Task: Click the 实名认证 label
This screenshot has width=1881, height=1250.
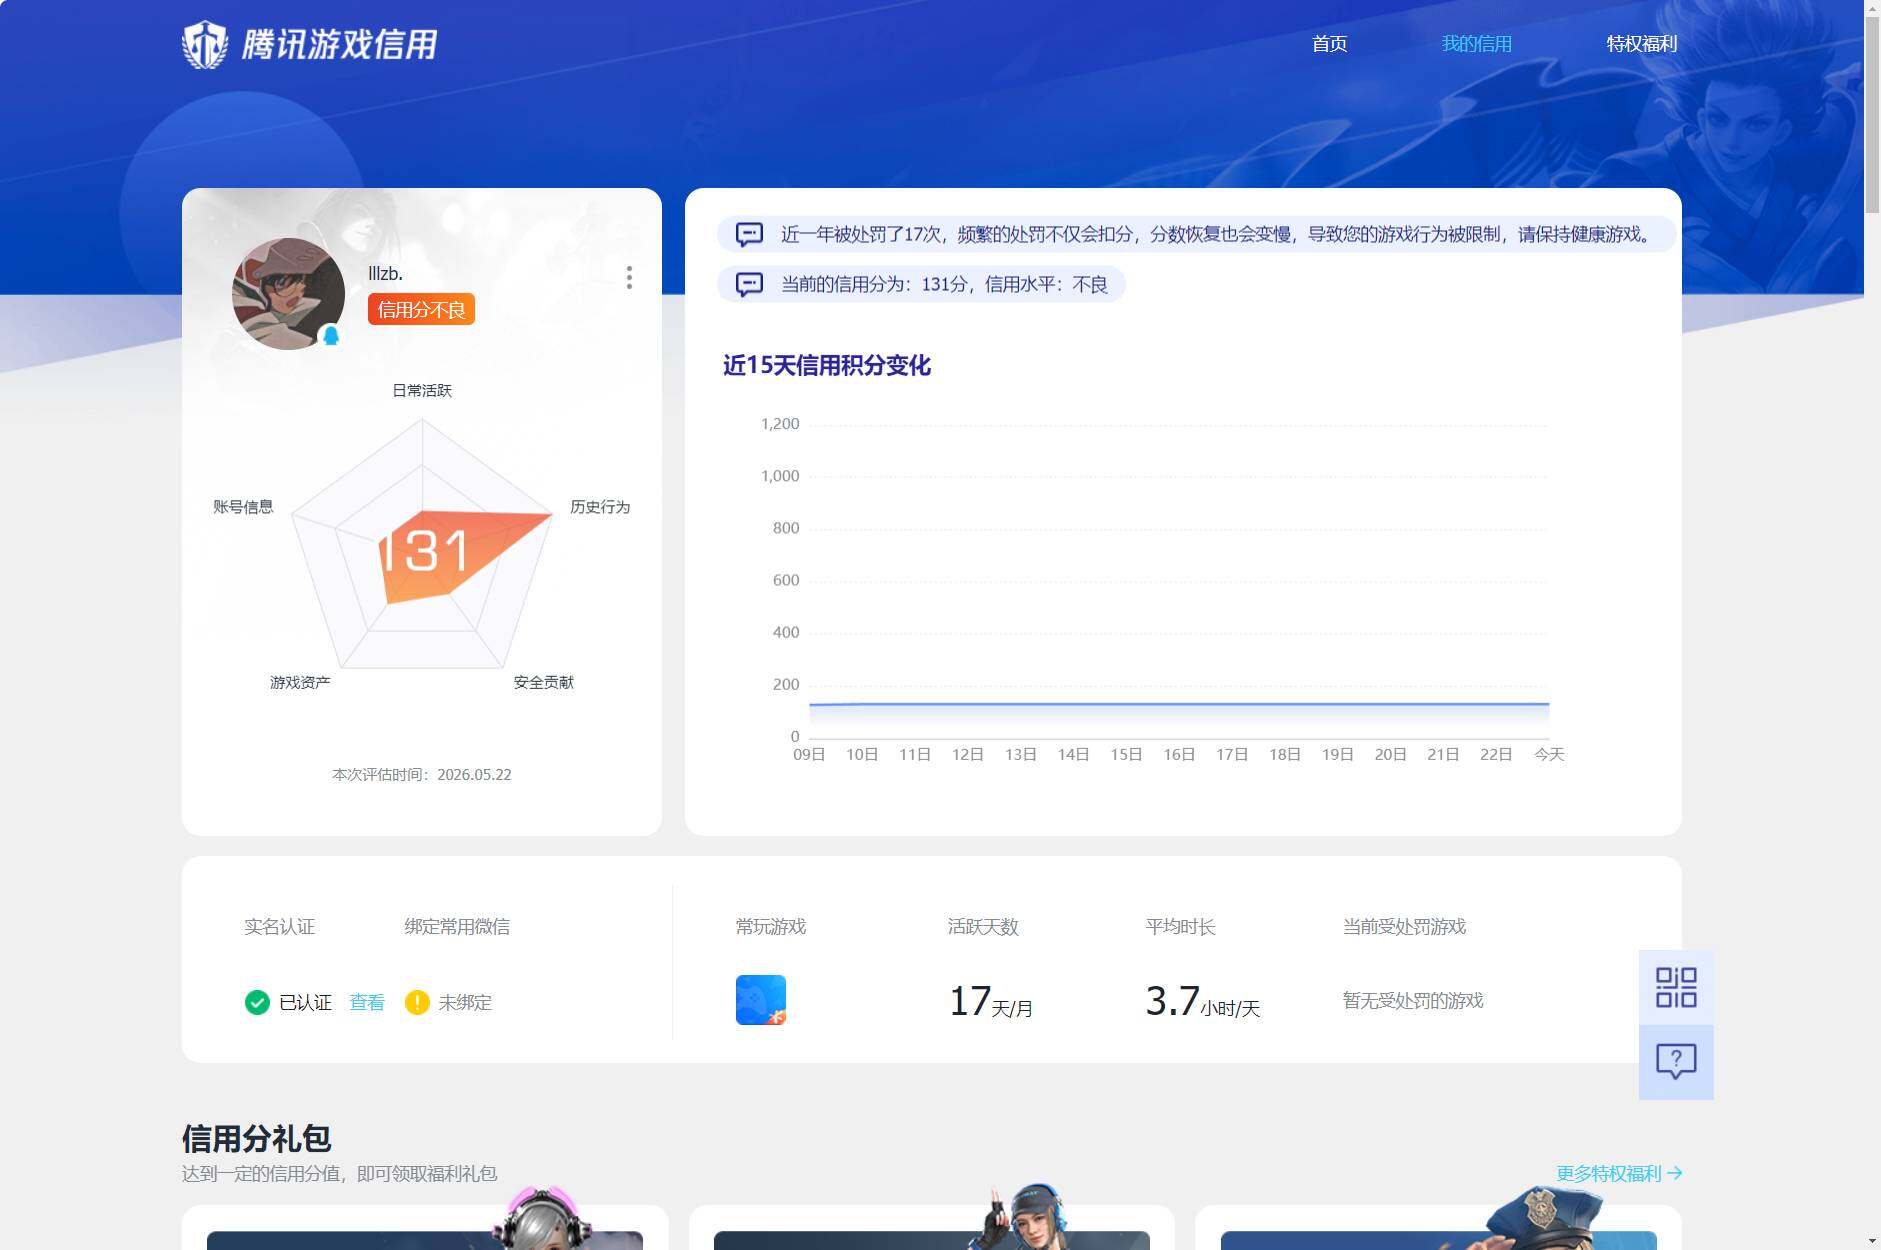Action: [280, 927]
